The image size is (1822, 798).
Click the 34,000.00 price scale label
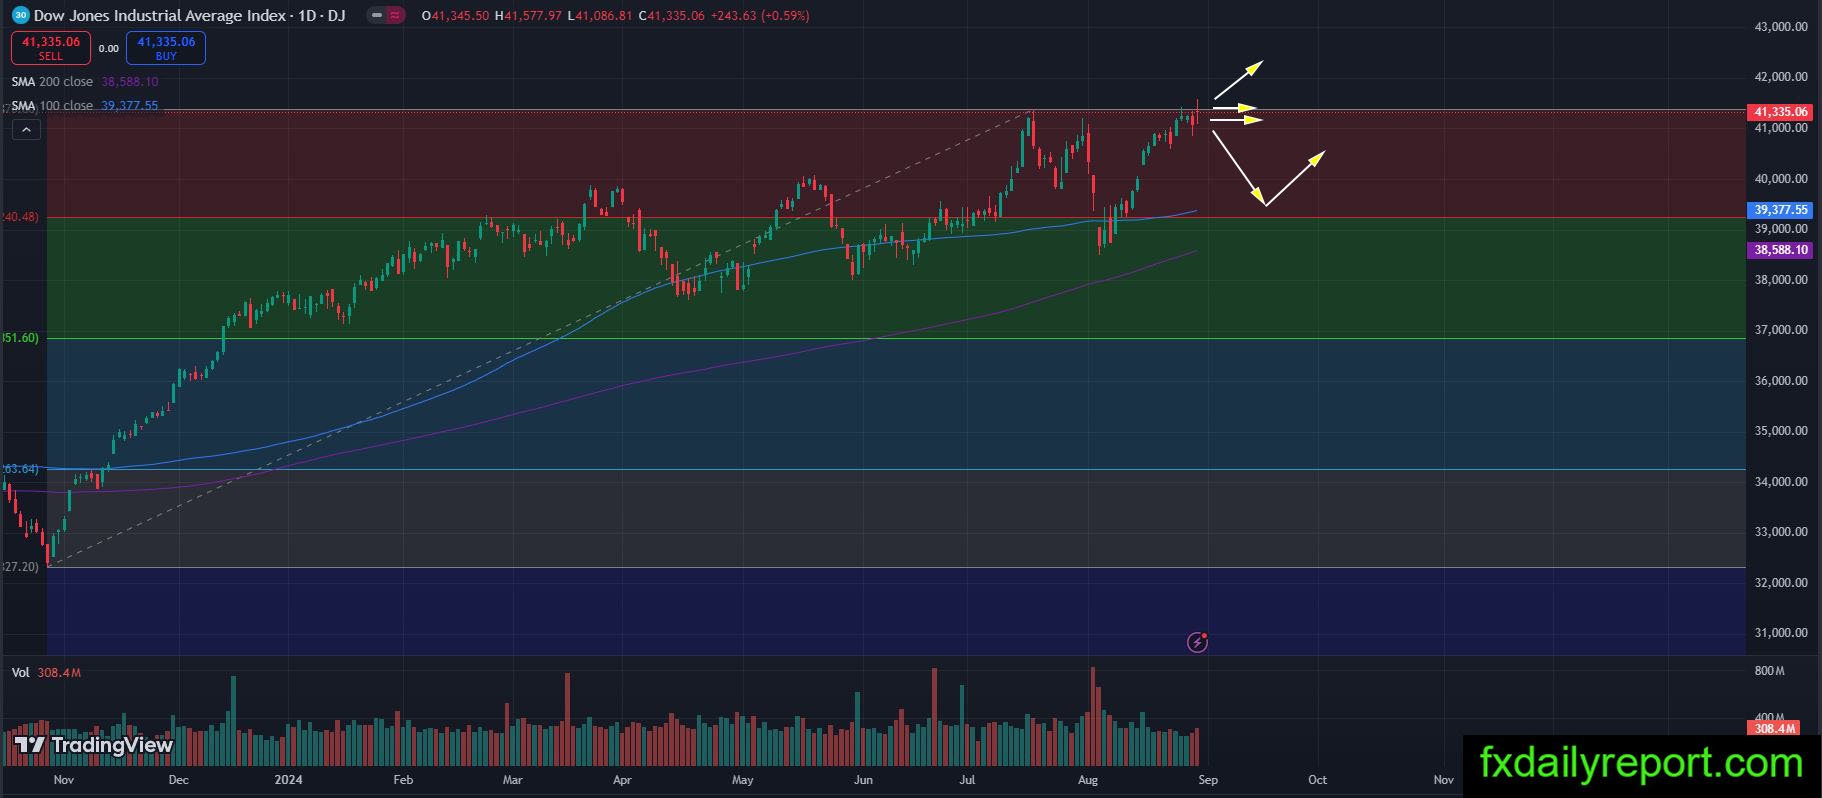1781,482
